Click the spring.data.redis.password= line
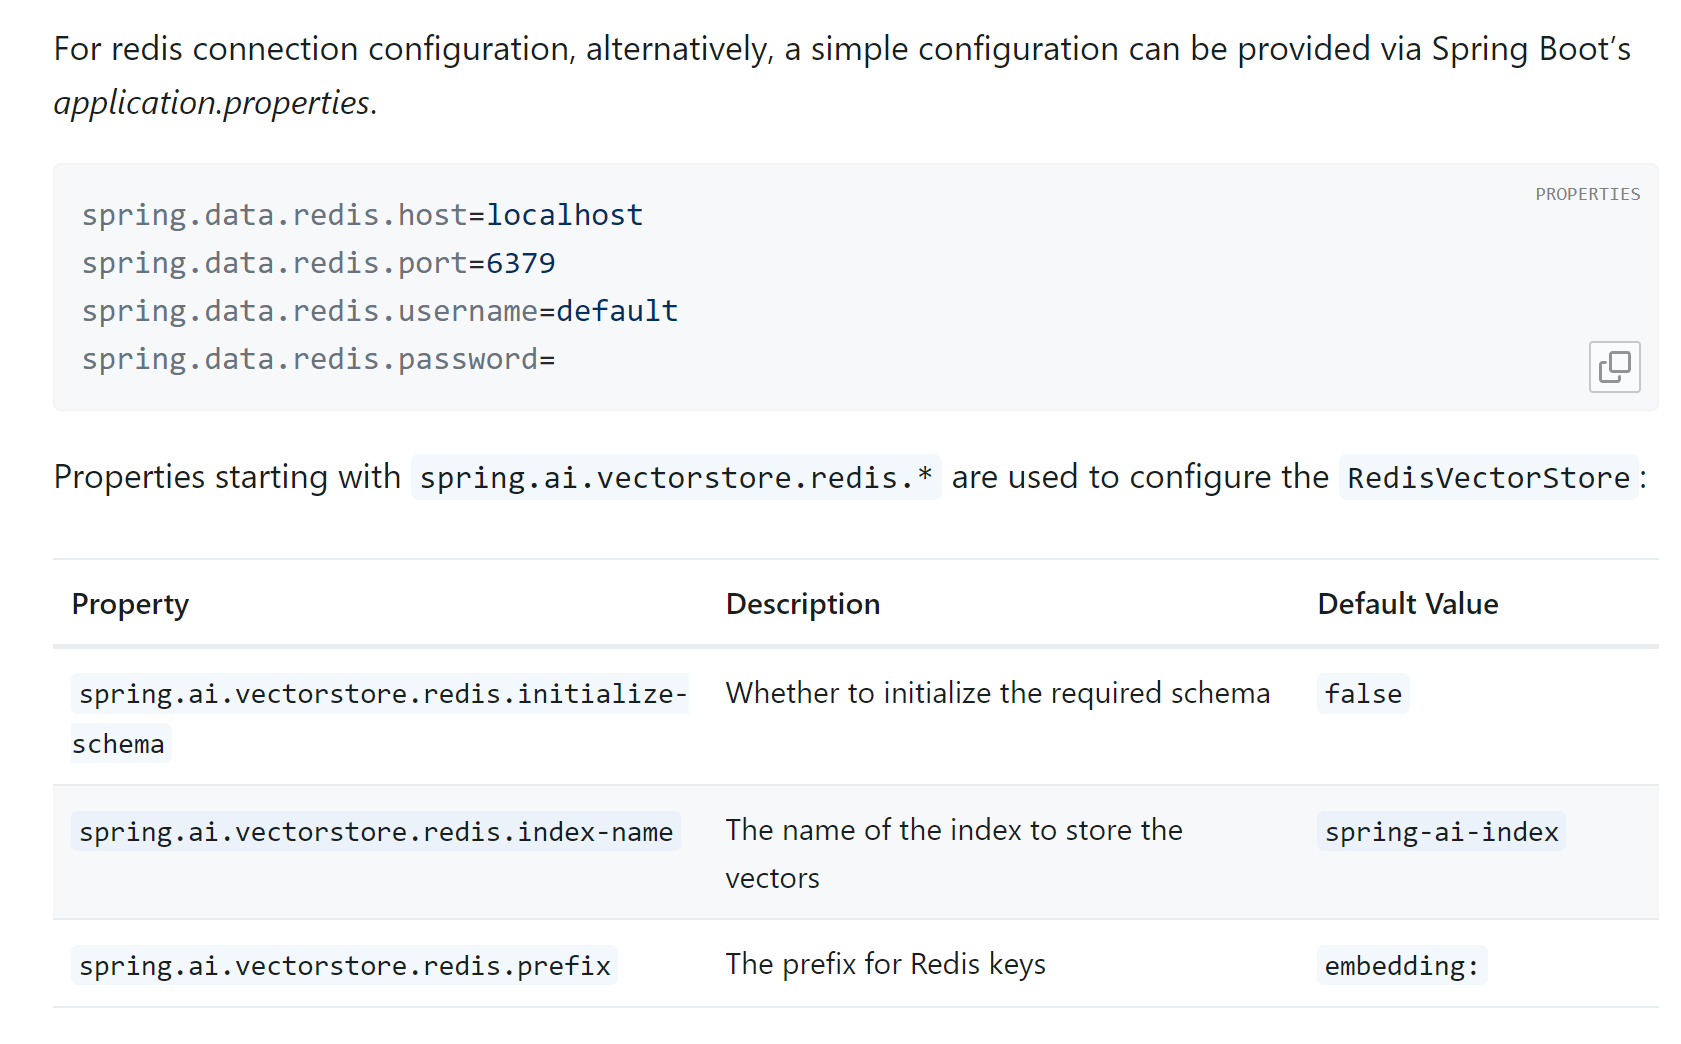This screenshot has height=1044, width=1681. tap(318, 359)
